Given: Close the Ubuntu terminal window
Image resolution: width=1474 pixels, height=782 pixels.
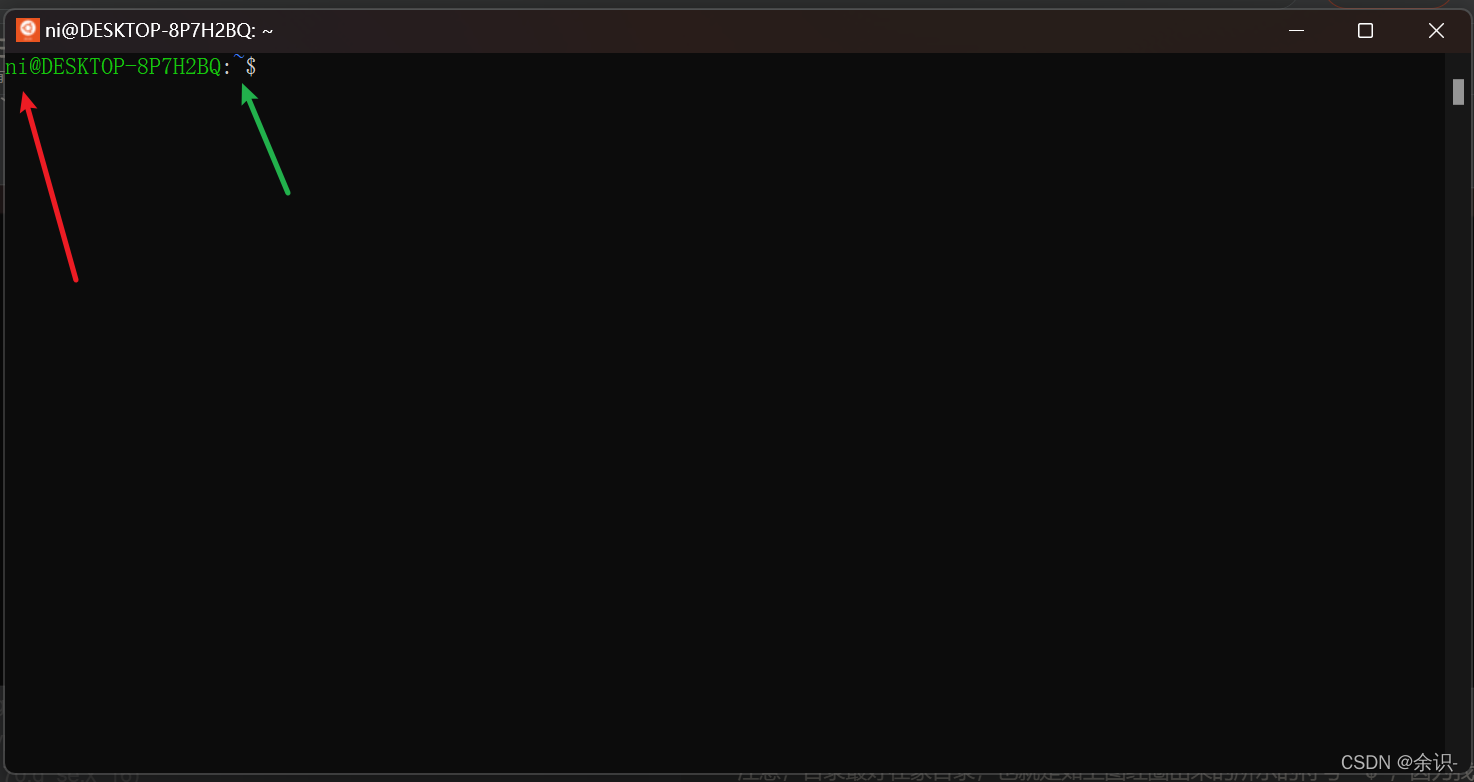Looking at the screenshot, I should 1436,31.
